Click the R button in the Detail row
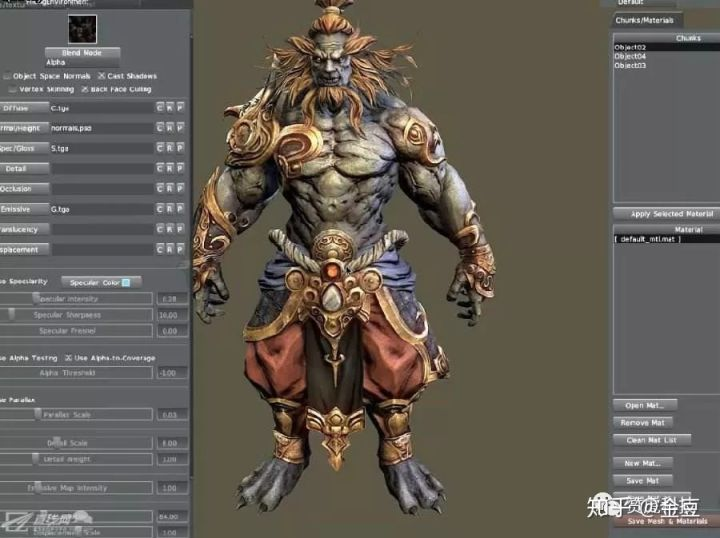Viewport: 720px width, 538px height. coord(170,168)
